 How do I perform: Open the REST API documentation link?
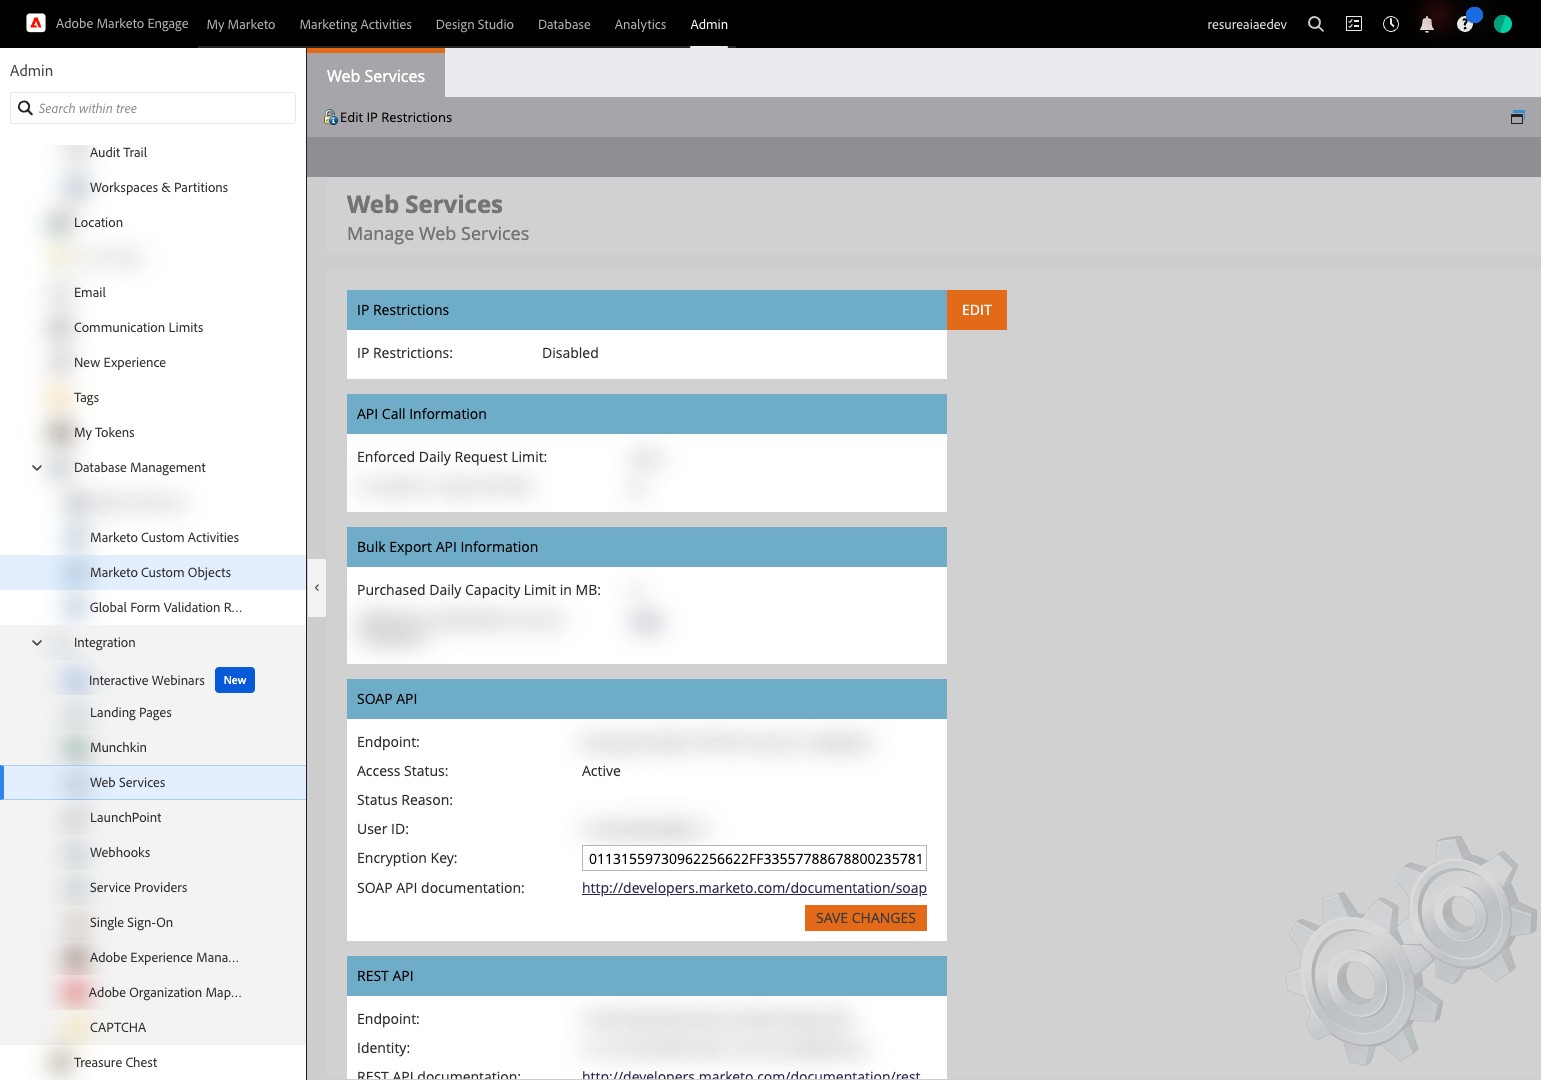[x=751, y=1074]
